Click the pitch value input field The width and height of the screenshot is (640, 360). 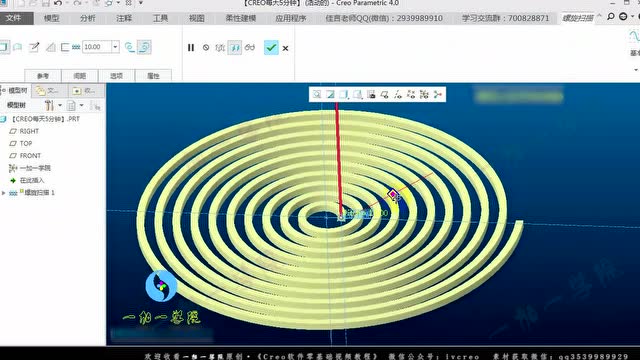point(97,47)
